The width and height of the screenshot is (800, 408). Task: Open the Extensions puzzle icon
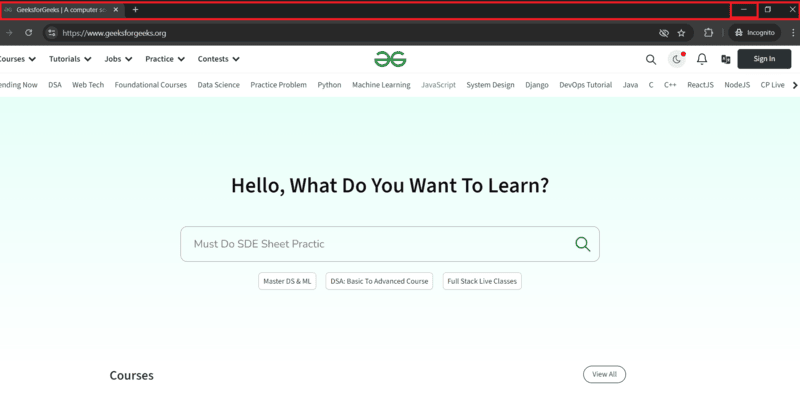pyautogui.click(x=708, y=33)
